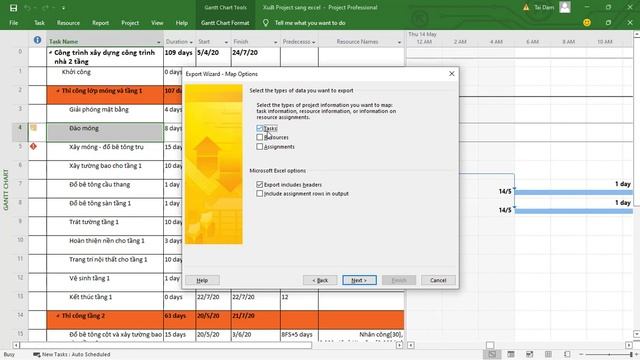The image size is (640, 360).
Task: Open Duration column filter dropdown
Action: [x=191, y=42]
